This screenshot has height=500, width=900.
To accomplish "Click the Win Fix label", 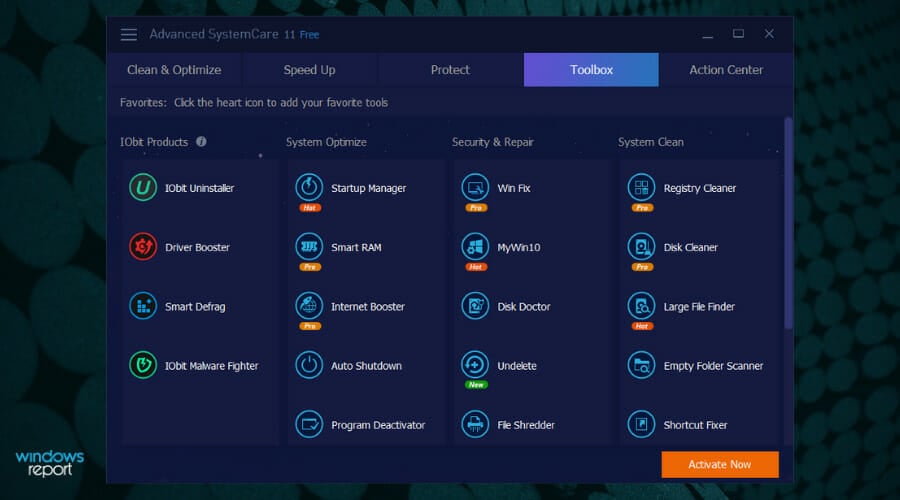I will click(514, 188).
